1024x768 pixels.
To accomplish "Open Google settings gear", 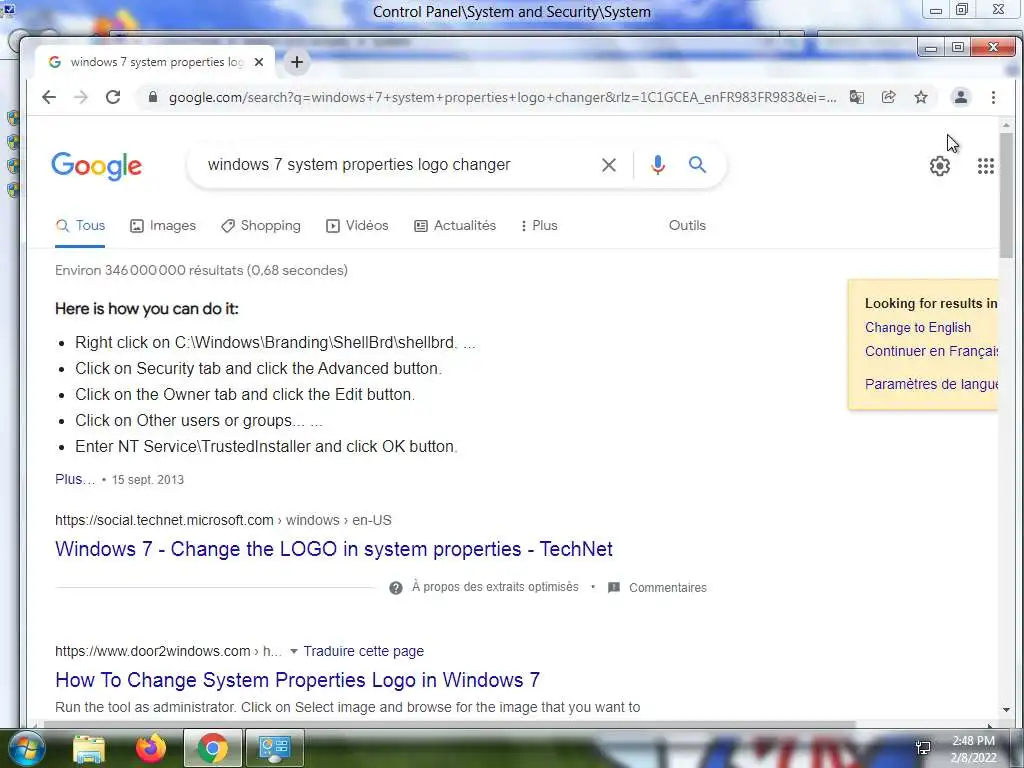I will (x=940, y=166).
